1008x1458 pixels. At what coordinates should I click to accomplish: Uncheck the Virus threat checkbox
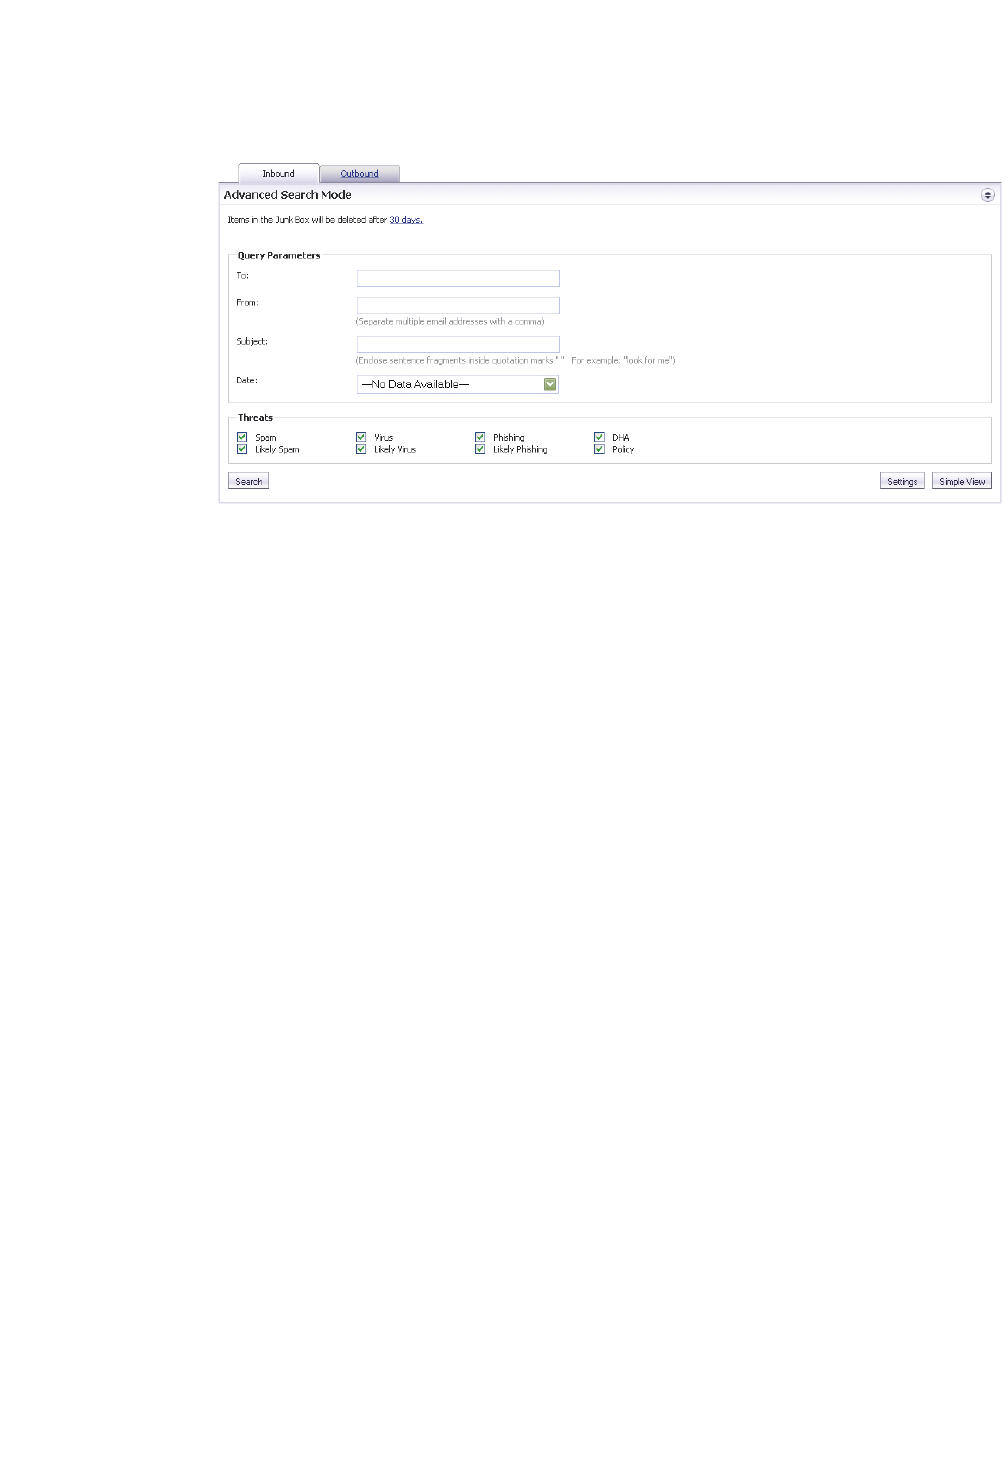(361, 437)
